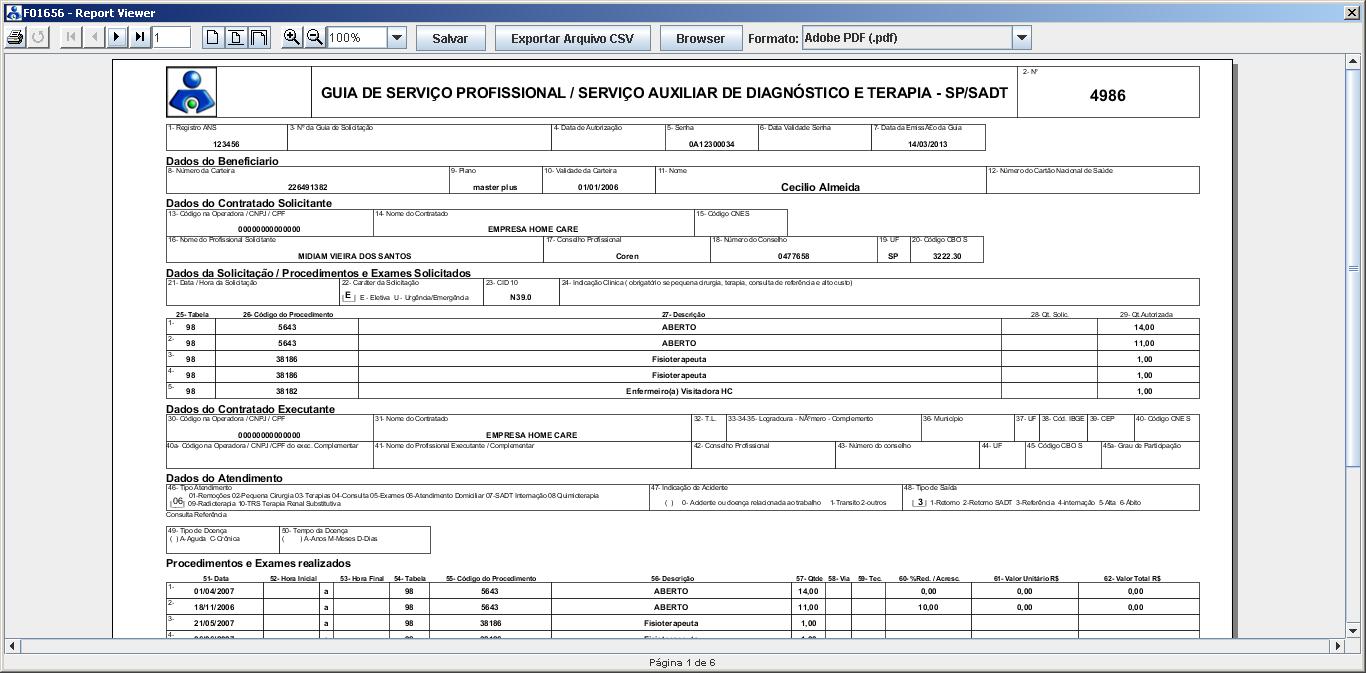Click the 100% zoom text field
Image resolution: width=1366 pixels, height=673 pixels.
click(357, 38)
